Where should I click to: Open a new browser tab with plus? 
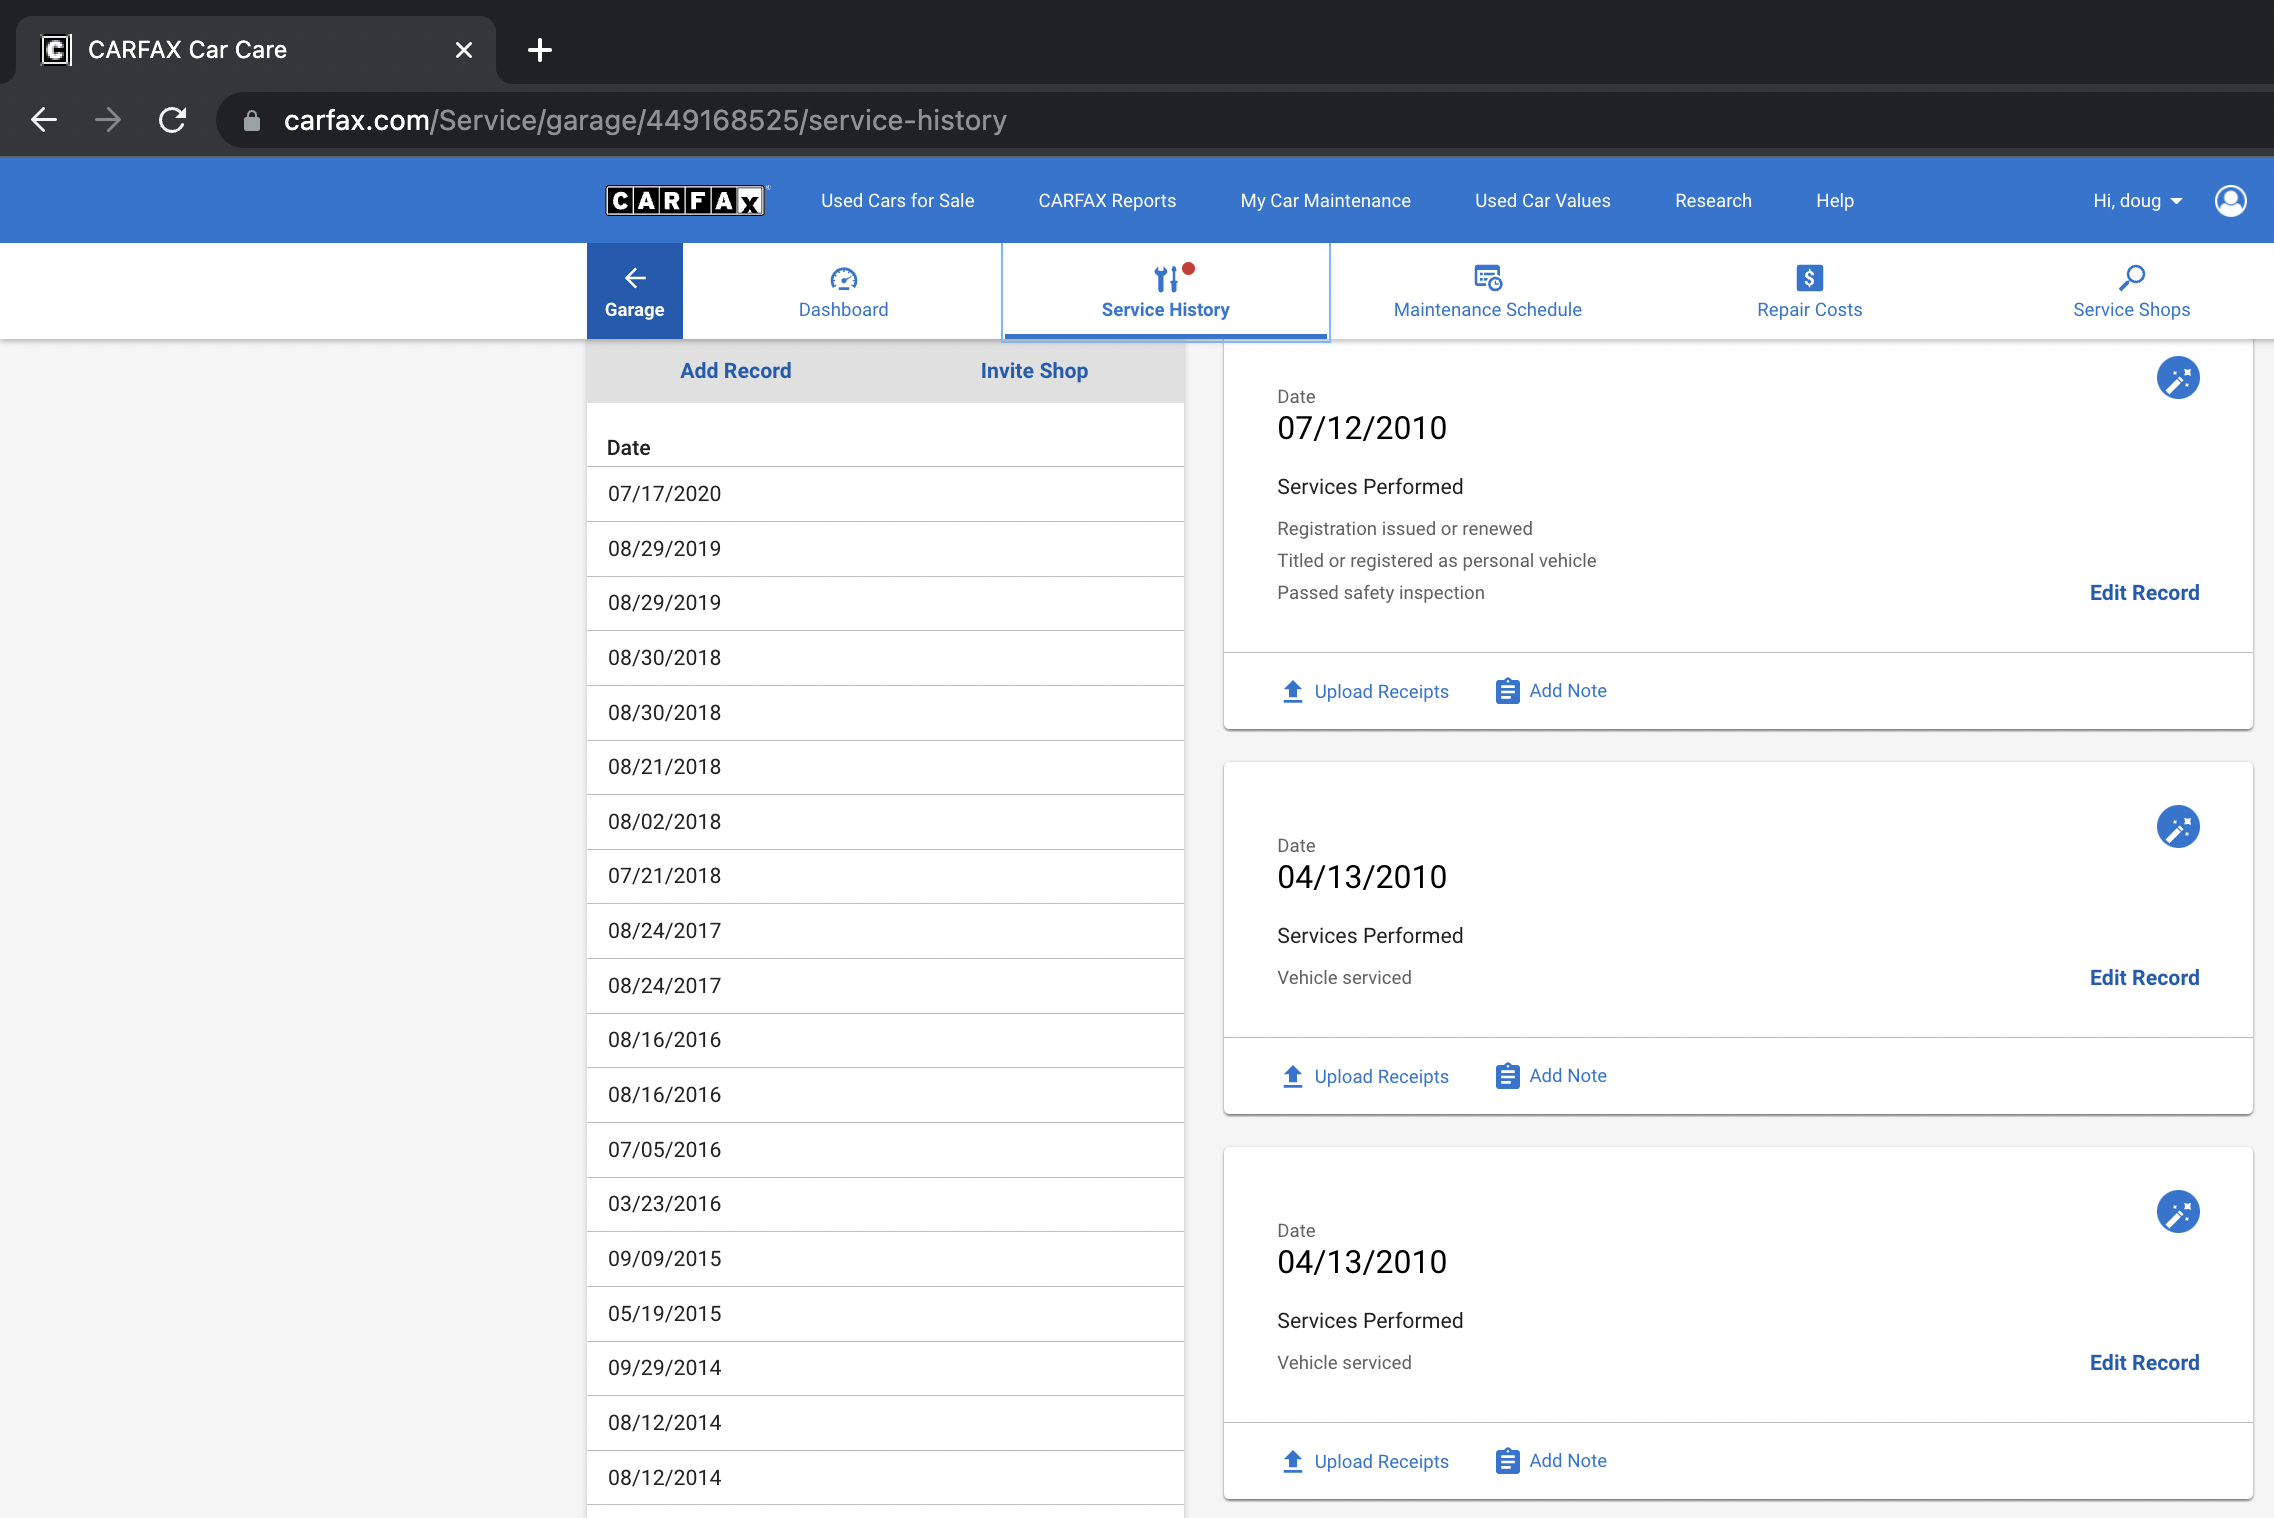[540, 50]
